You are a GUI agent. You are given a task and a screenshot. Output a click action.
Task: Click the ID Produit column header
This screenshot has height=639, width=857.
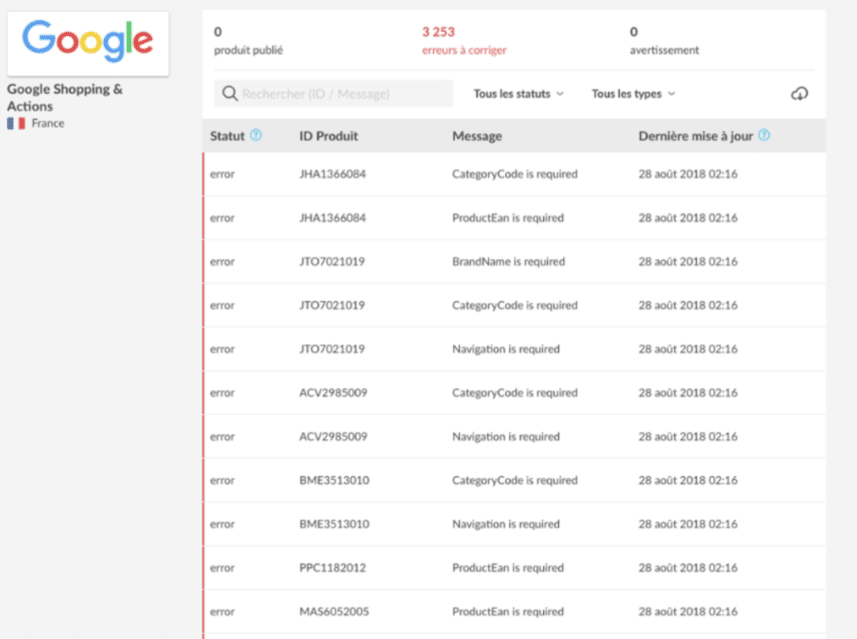[x=328, y=136]
